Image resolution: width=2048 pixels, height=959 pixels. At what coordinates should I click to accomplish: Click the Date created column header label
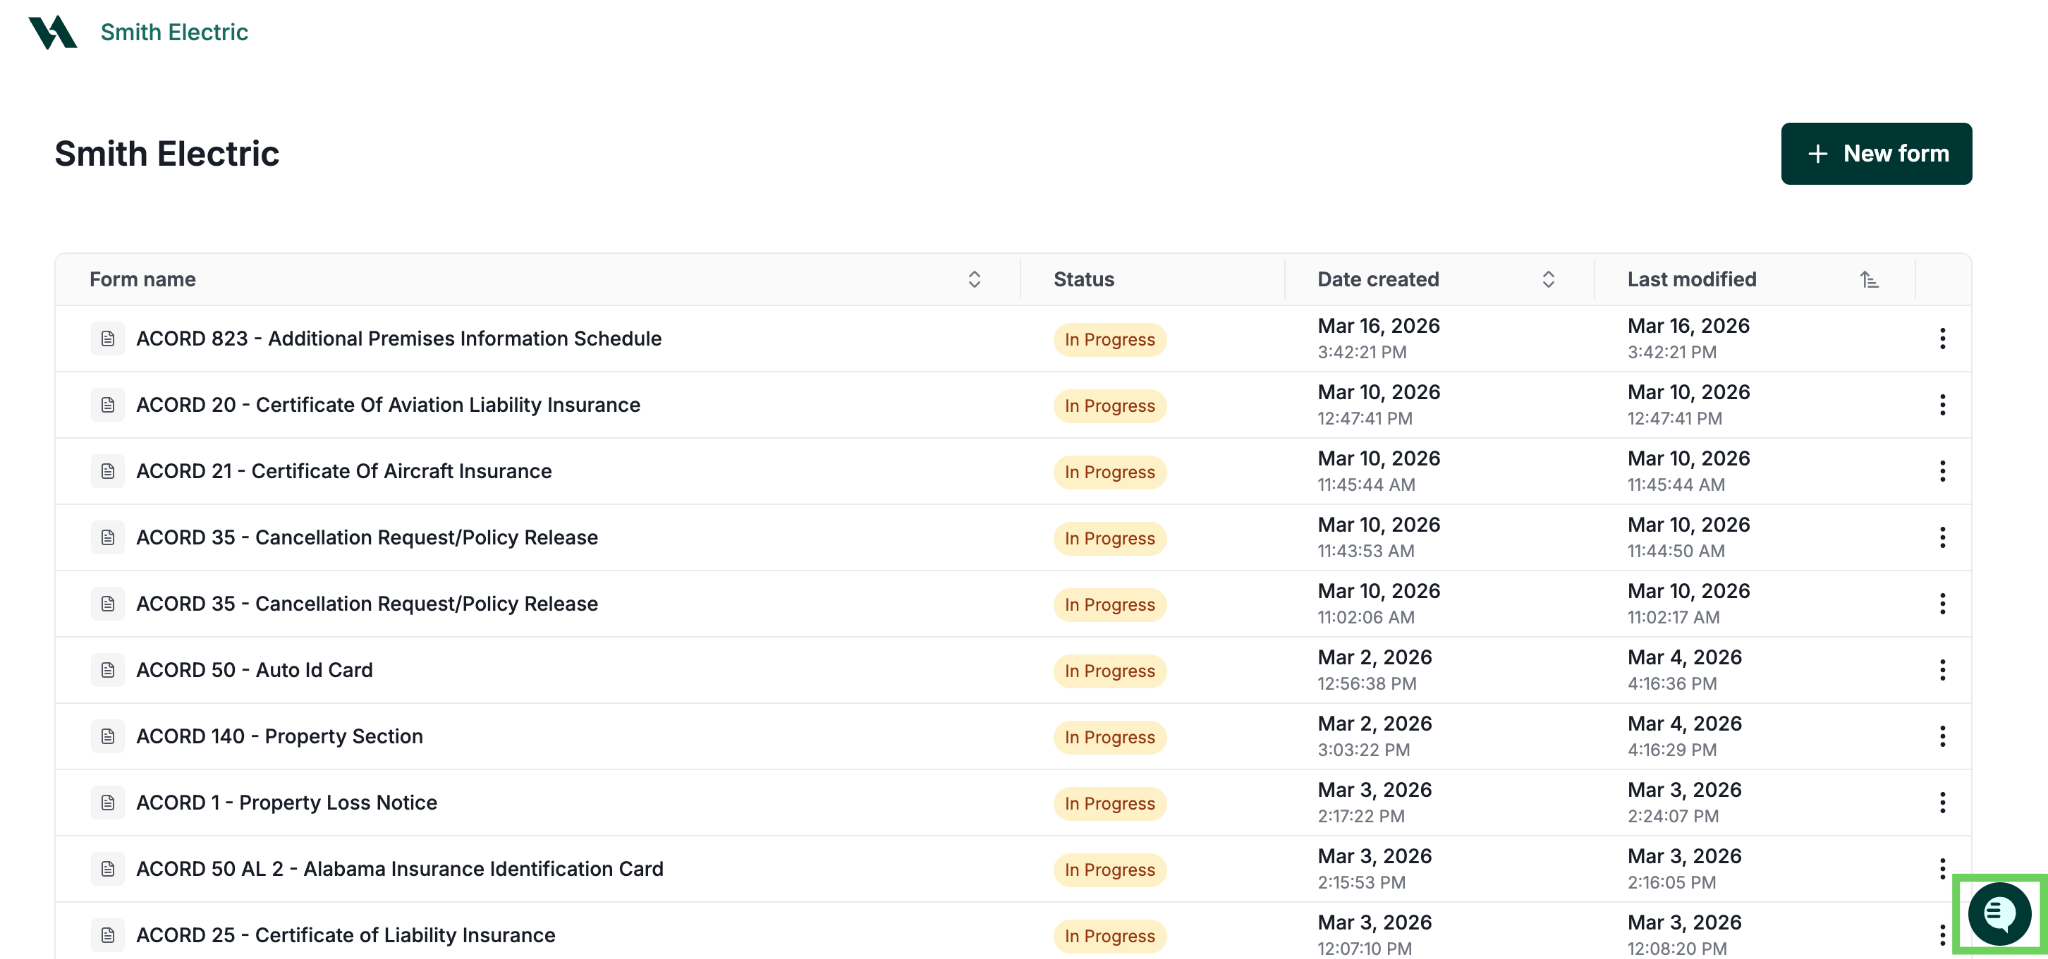click(1378, 280)
